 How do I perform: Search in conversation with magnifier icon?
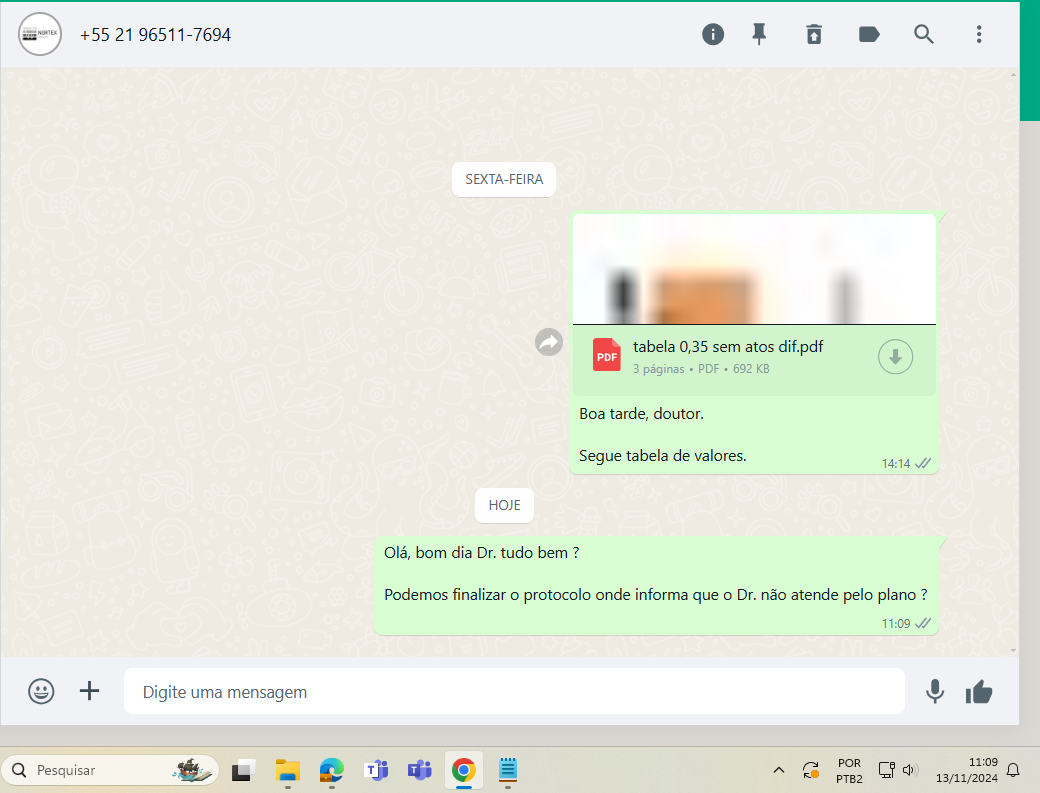(924, 35)
